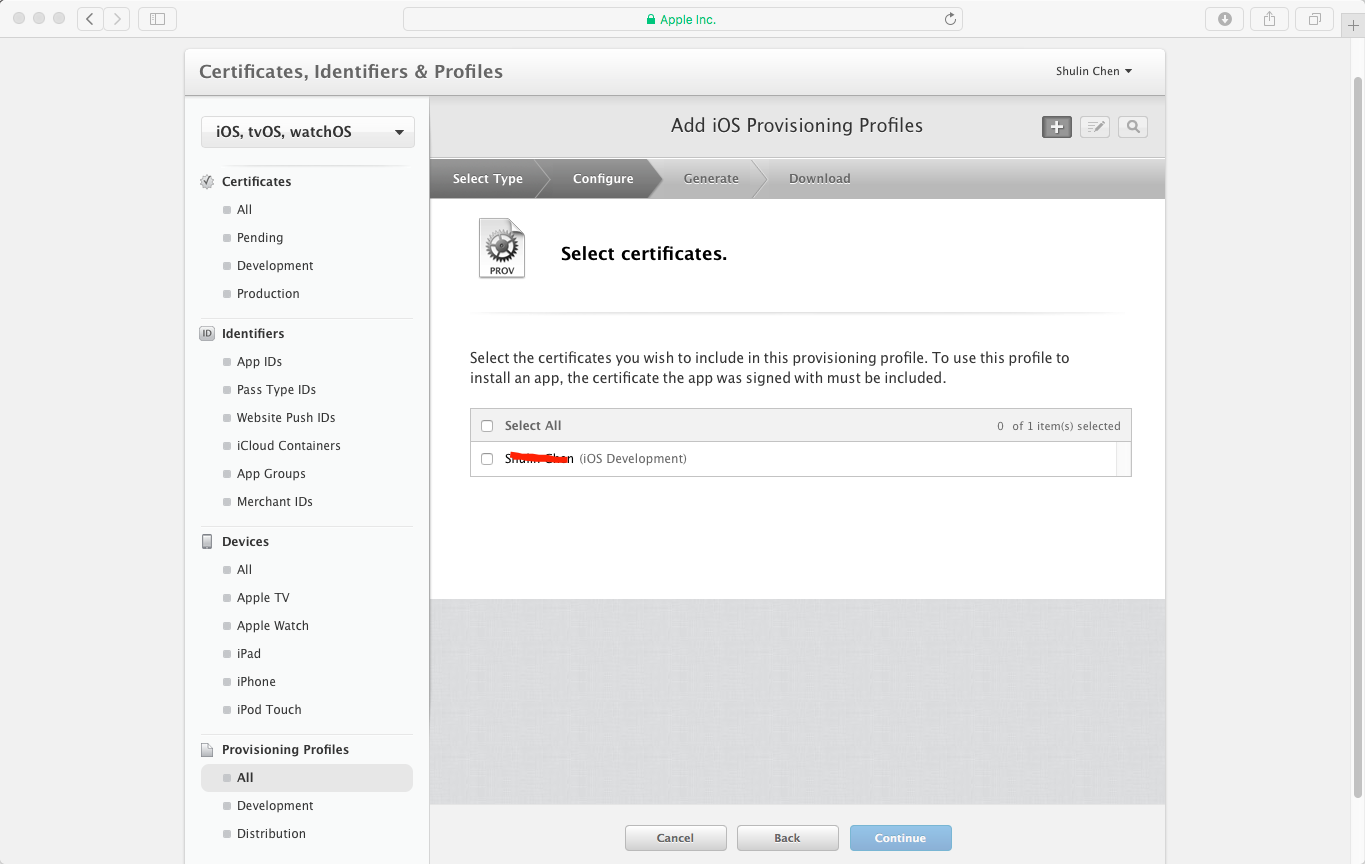The height and width of the screenshot is (864, 1365).
Task: Open Merchant IDs
Action: point(275,502)
